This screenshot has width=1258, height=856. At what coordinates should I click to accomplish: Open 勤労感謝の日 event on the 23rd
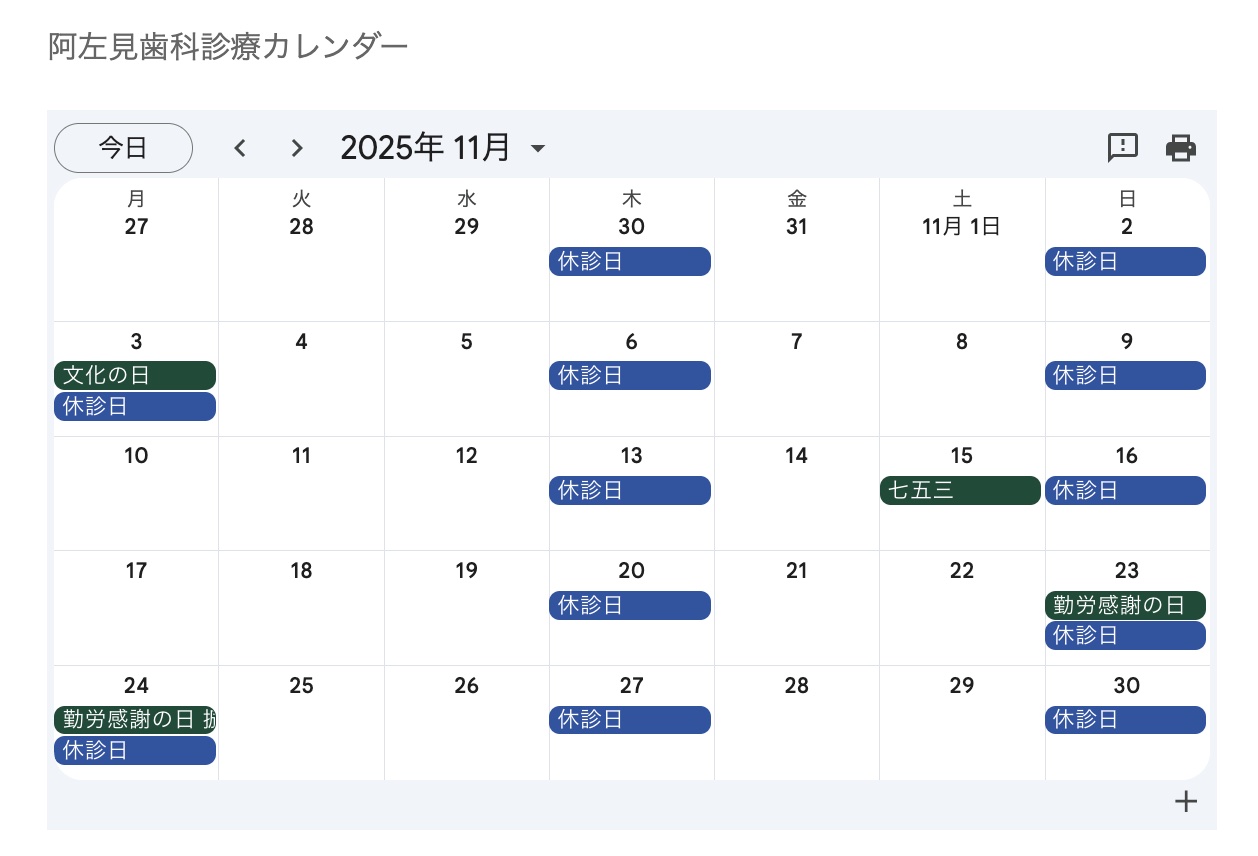click(1125, 605)
